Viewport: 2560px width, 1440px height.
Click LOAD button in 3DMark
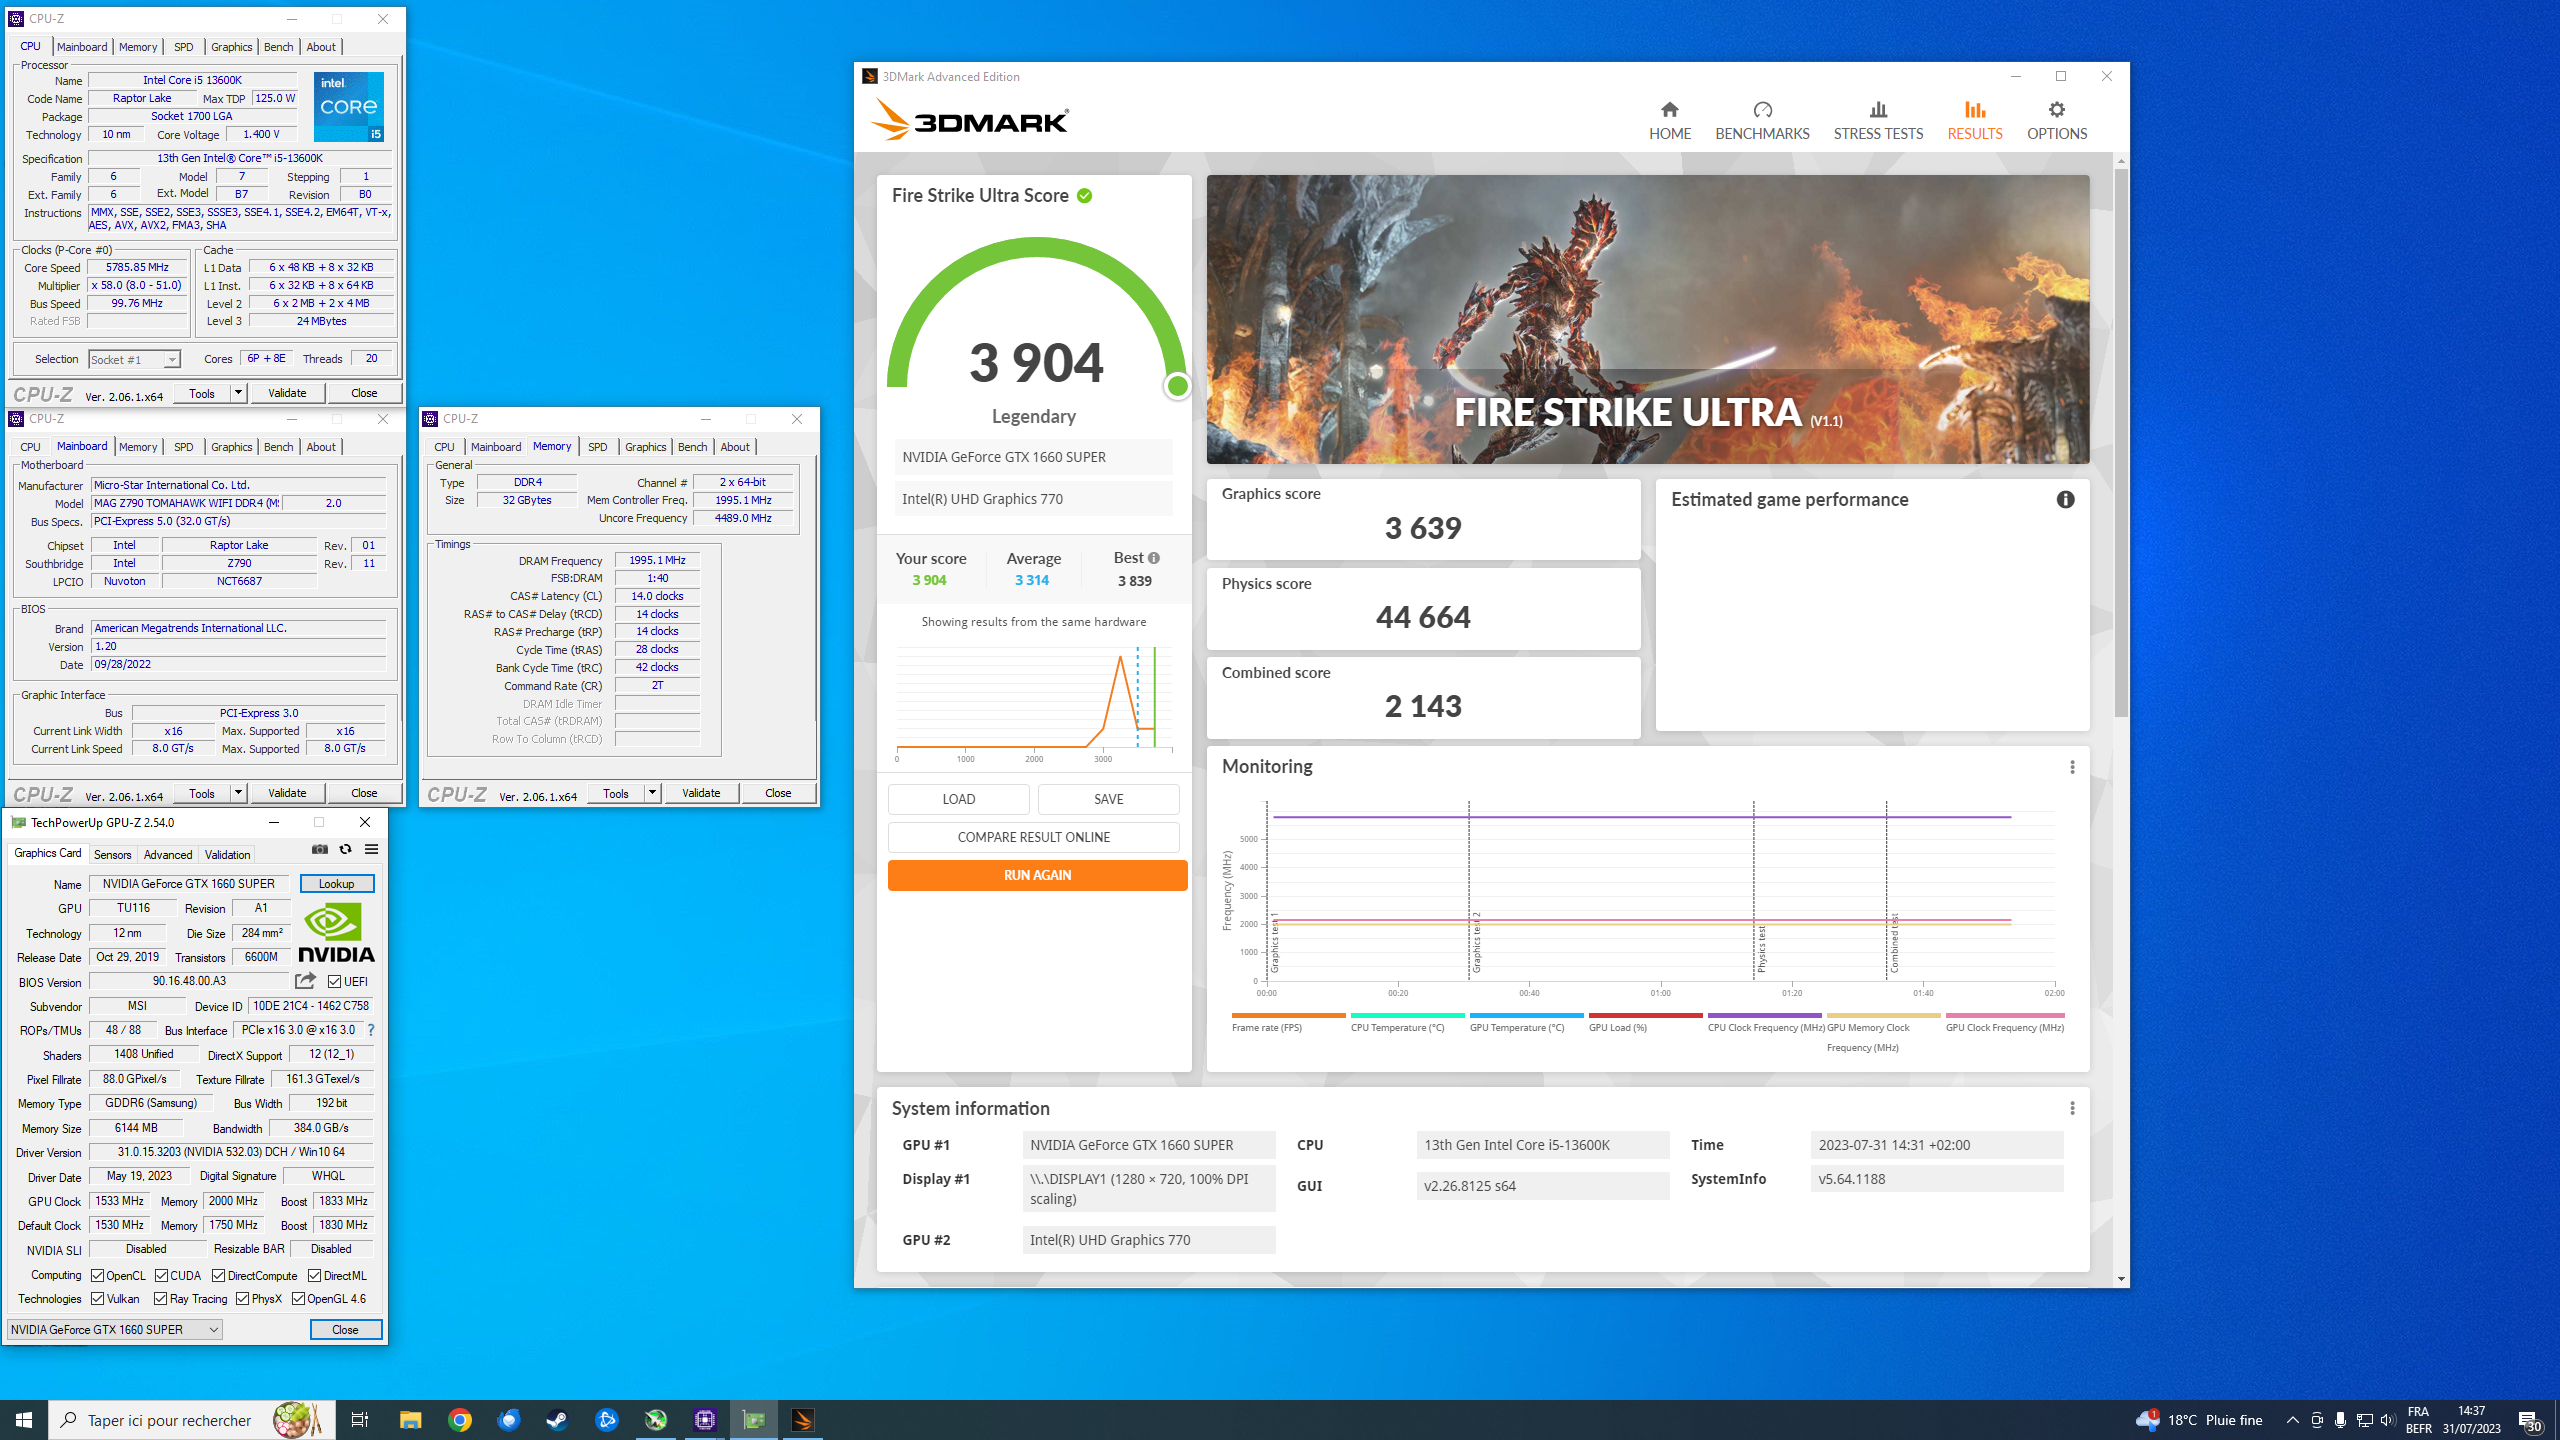pos(958,799)
